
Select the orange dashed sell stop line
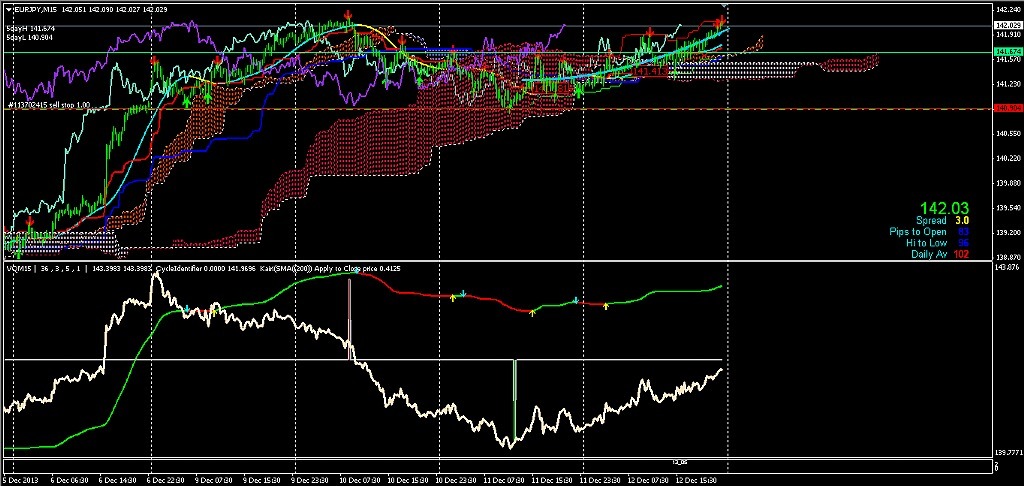pyautogui.click(x=496, y=109)
